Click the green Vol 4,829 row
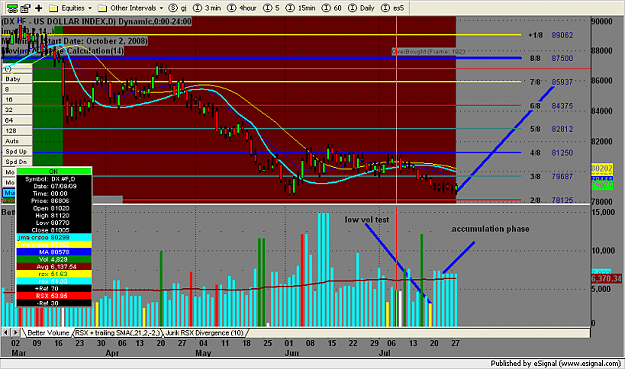 [54, 259]
